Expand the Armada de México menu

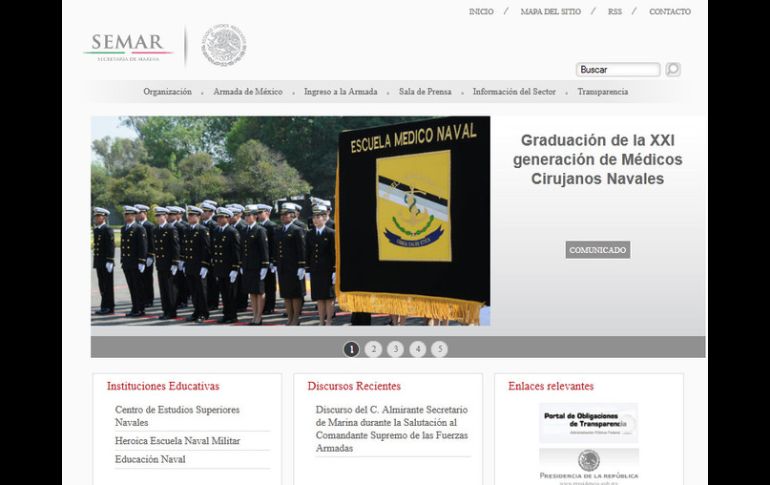click(x=247, y=92)
